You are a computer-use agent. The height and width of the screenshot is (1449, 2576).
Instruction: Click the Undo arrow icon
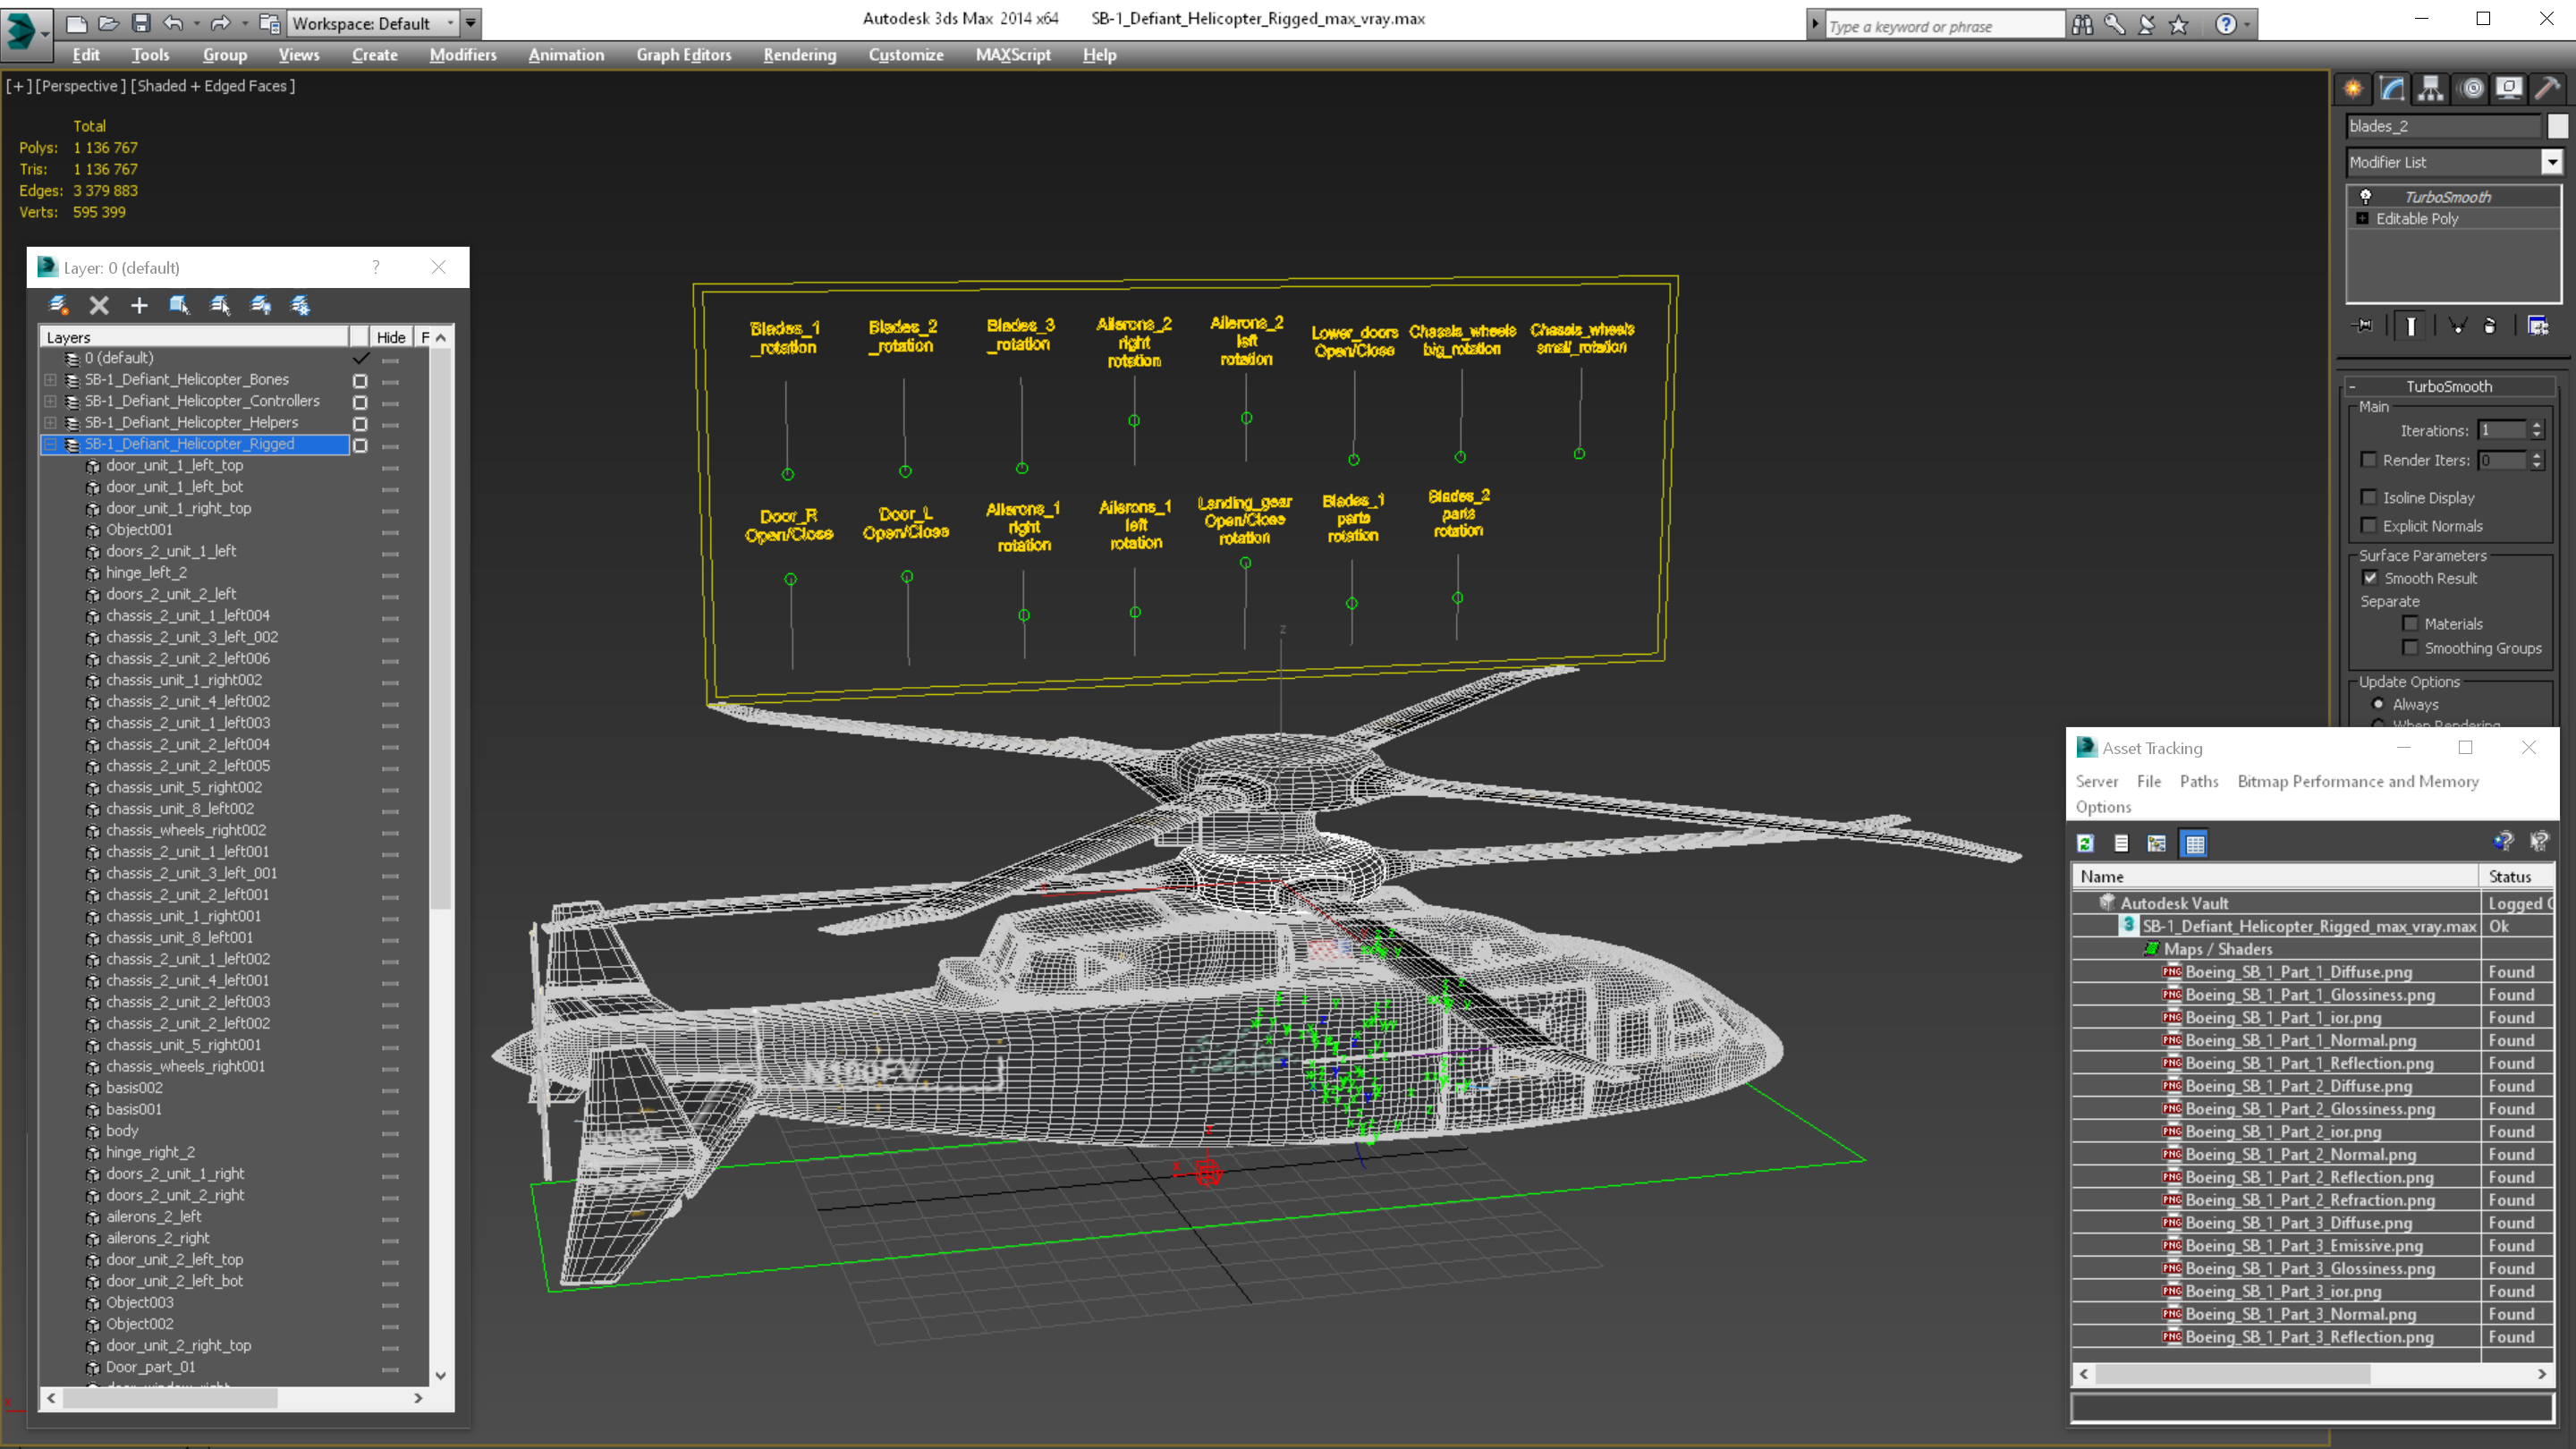click(174, 23)
